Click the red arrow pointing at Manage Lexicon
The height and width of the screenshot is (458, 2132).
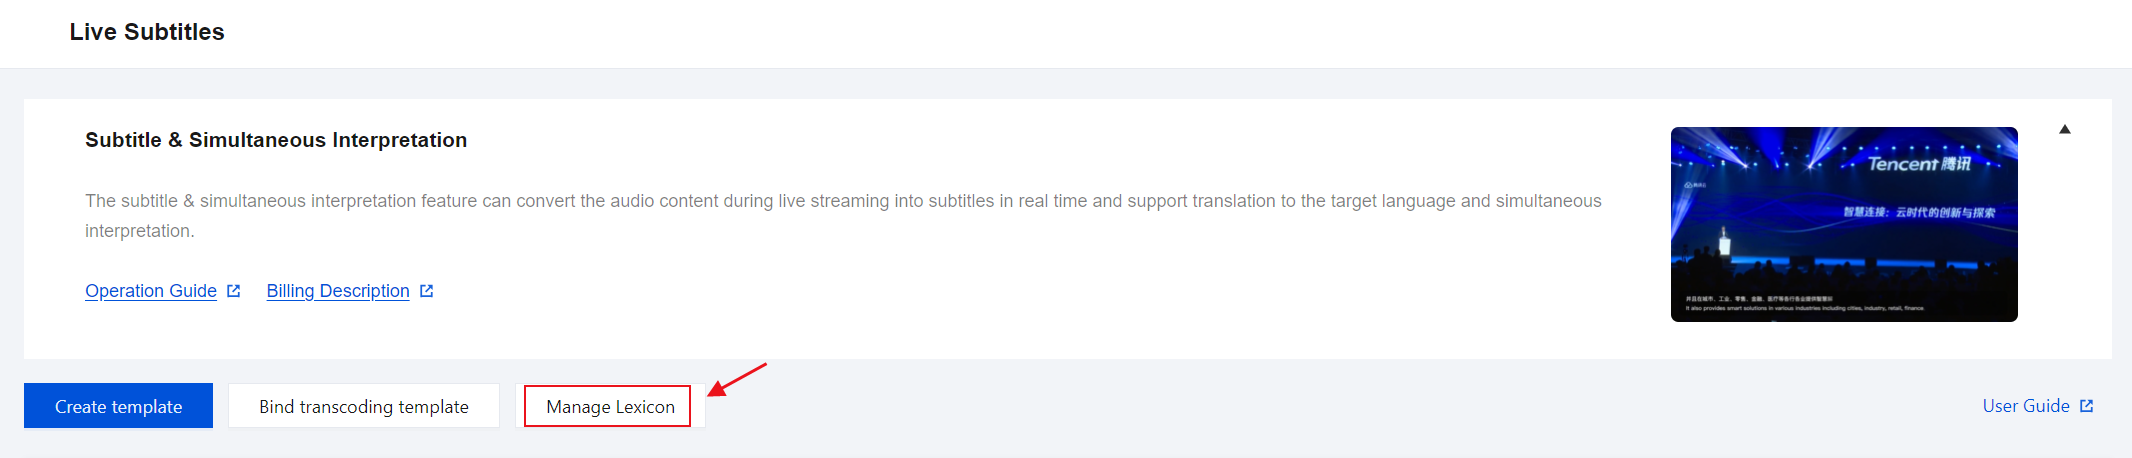coord(737,379)
